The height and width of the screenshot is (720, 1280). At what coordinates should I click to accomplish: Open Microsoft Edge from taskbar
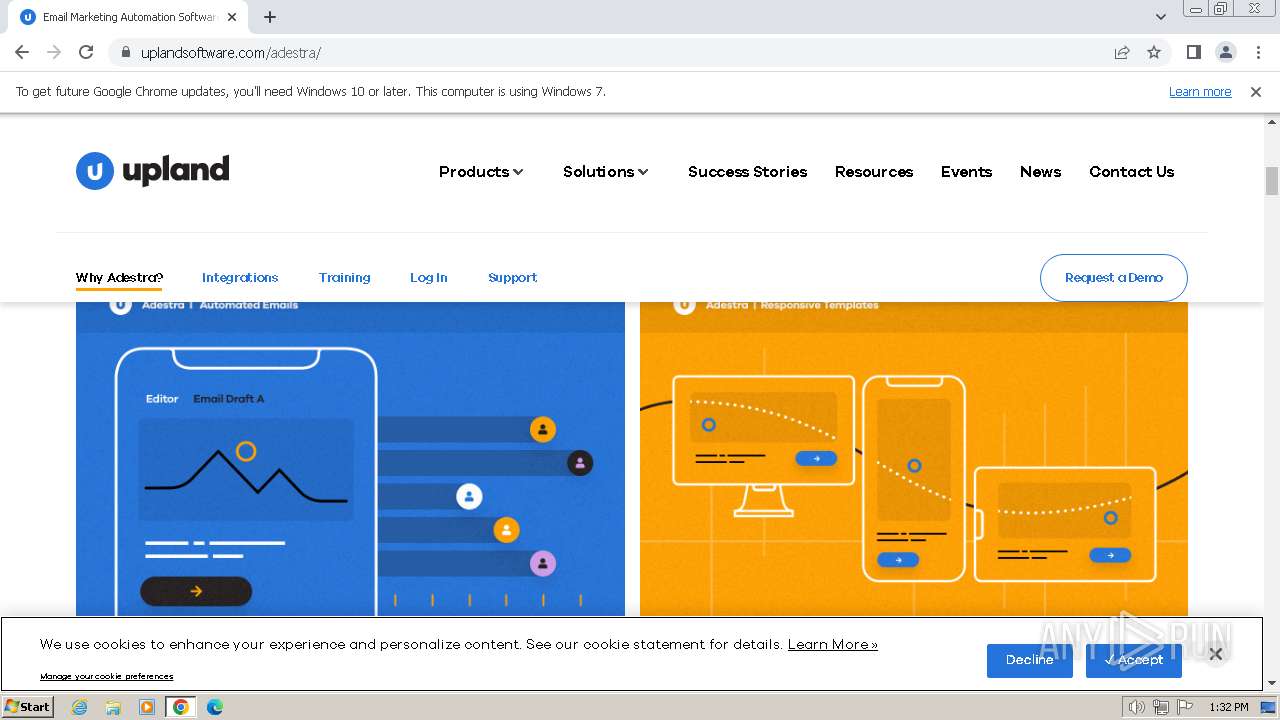pyautogui.click(x=215, y=707)
